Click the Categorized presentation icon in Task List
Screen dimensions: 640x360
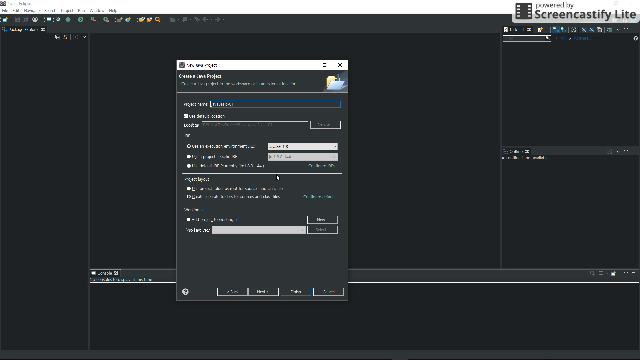556,30
